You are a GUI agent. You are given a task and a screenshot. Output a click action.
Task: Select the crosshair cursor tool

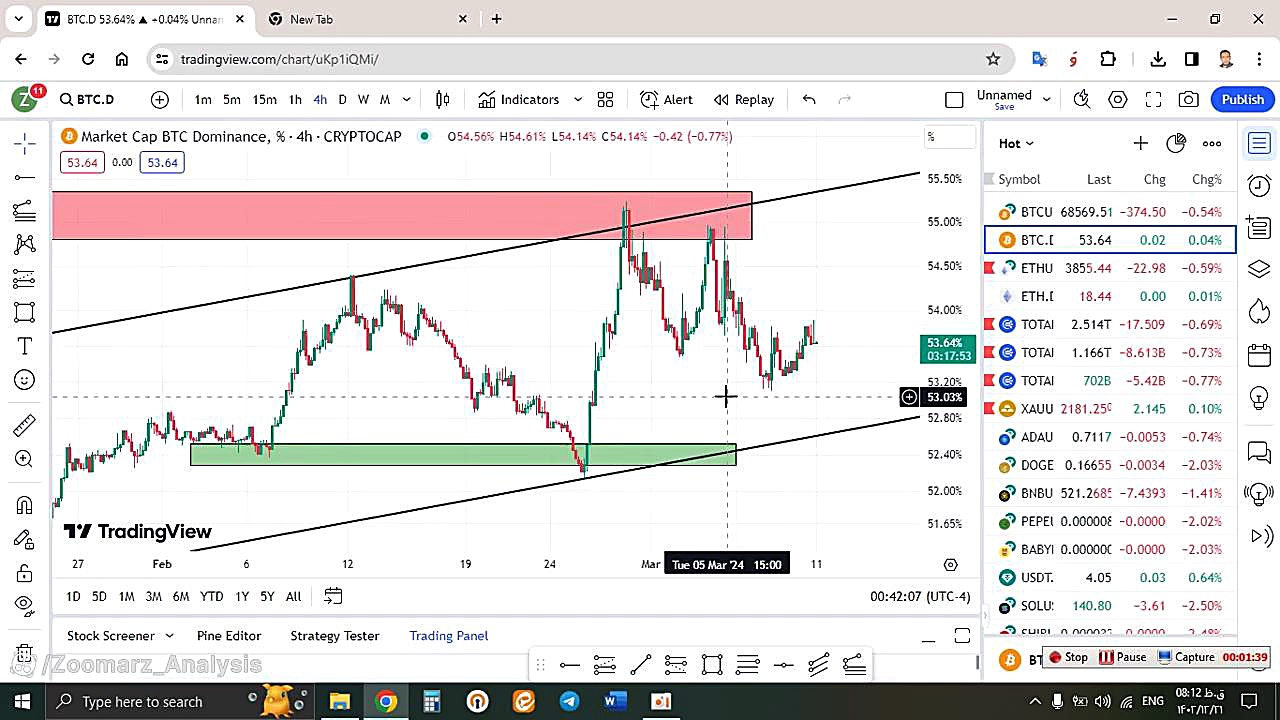point(25,144)
